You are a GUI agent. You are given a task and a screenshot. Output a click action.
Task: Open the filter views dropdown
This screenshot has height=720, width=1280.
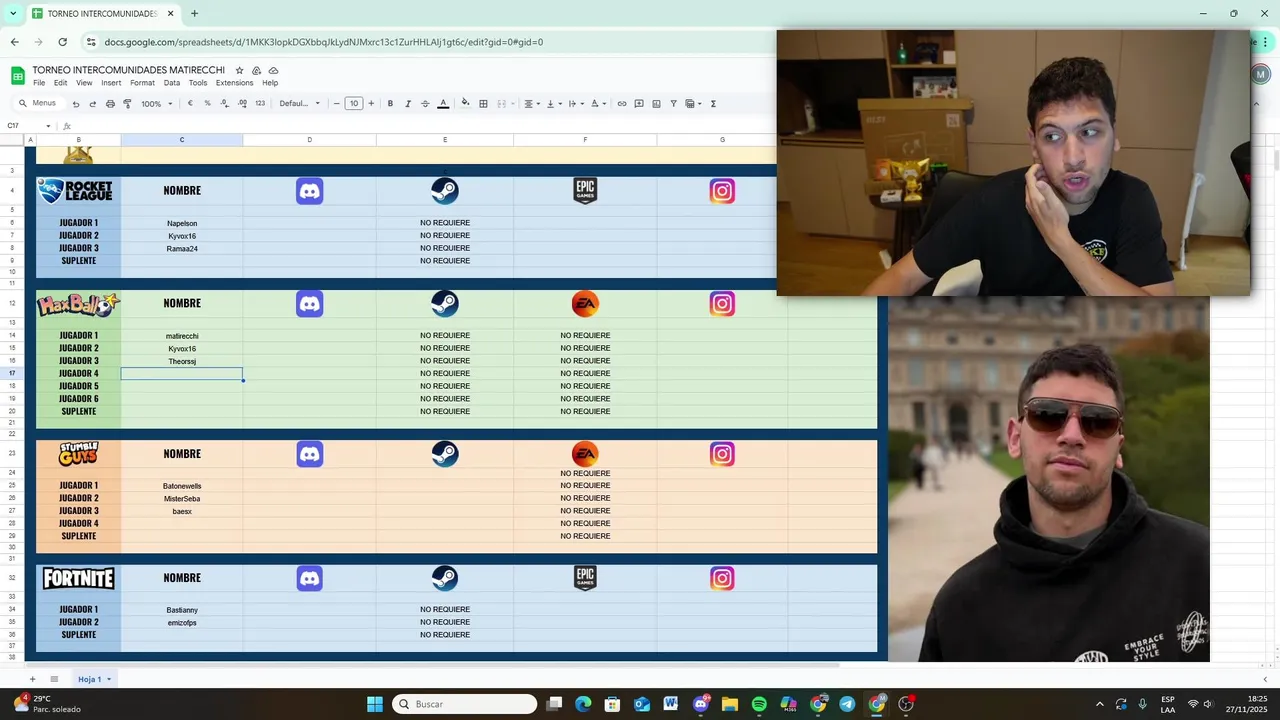pyautogui.click(x=693, y=104)
